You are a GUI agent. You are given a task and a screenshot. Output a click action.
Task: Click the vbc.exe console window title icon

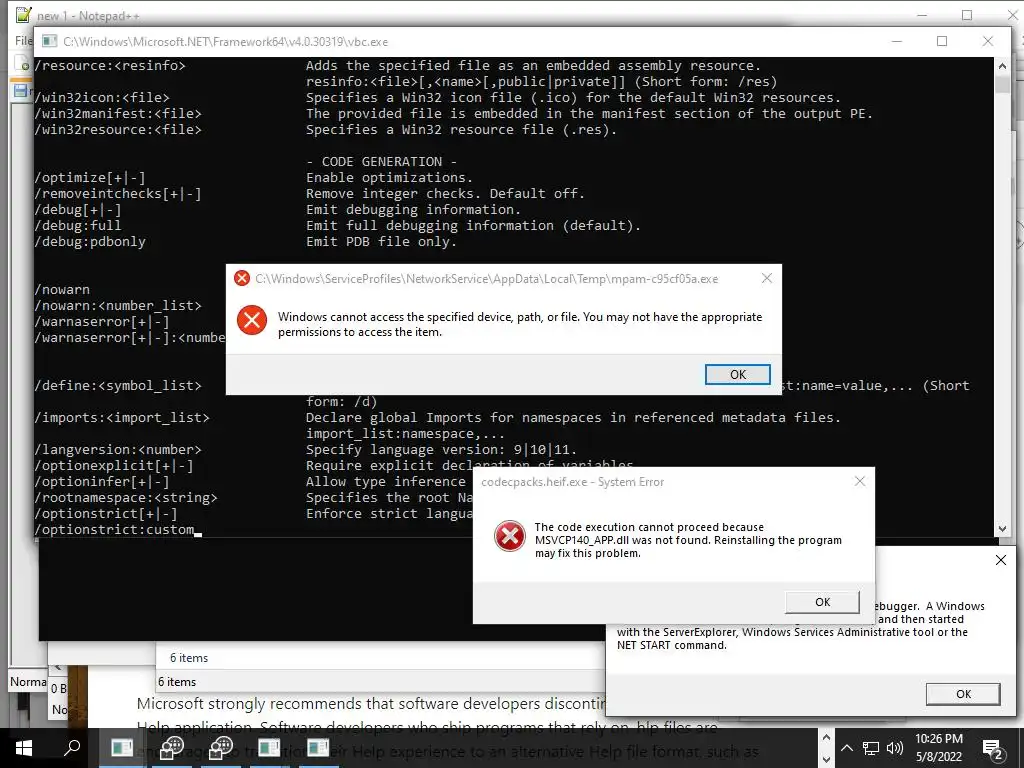pyautogui.click(x=49, y=41)
